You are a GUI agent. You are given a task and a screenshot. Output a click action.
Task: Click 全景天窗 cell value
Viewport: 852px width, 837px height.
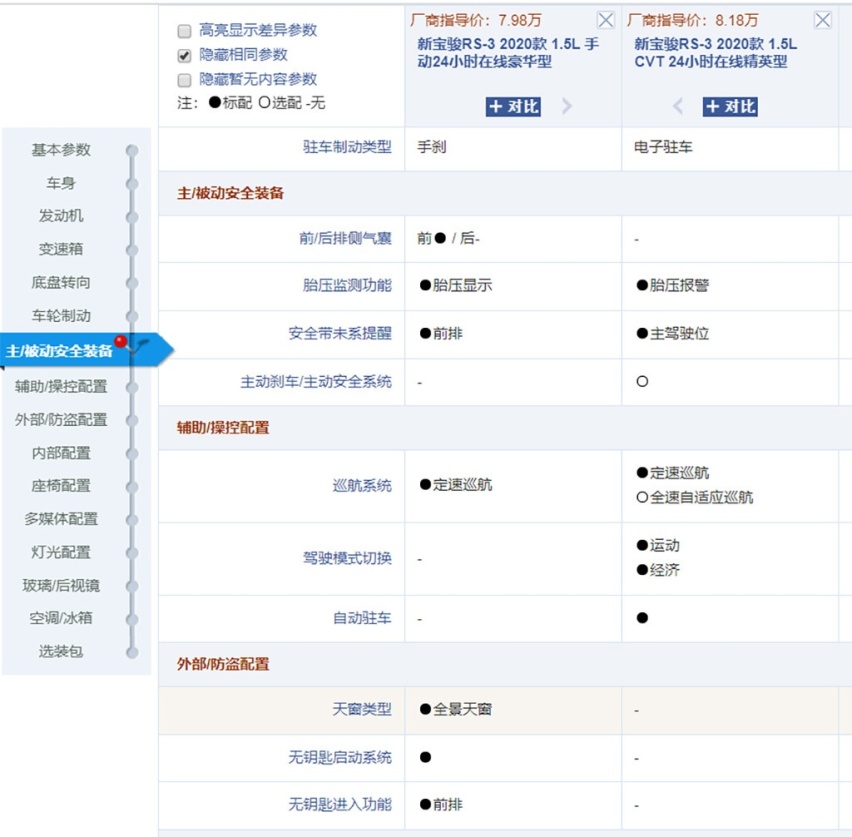tap(456, 709)
